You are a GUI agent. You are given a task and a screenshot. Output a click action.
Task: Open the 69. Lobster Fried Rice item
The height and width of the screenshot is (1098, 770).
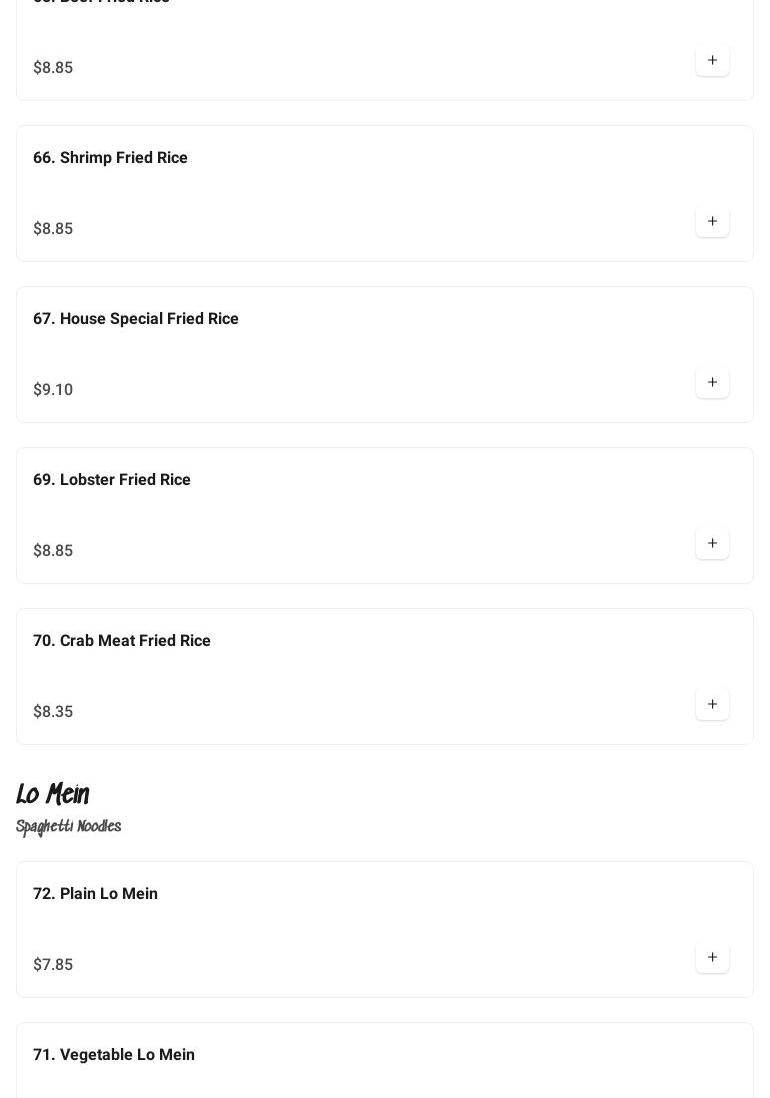coord(112,480)
